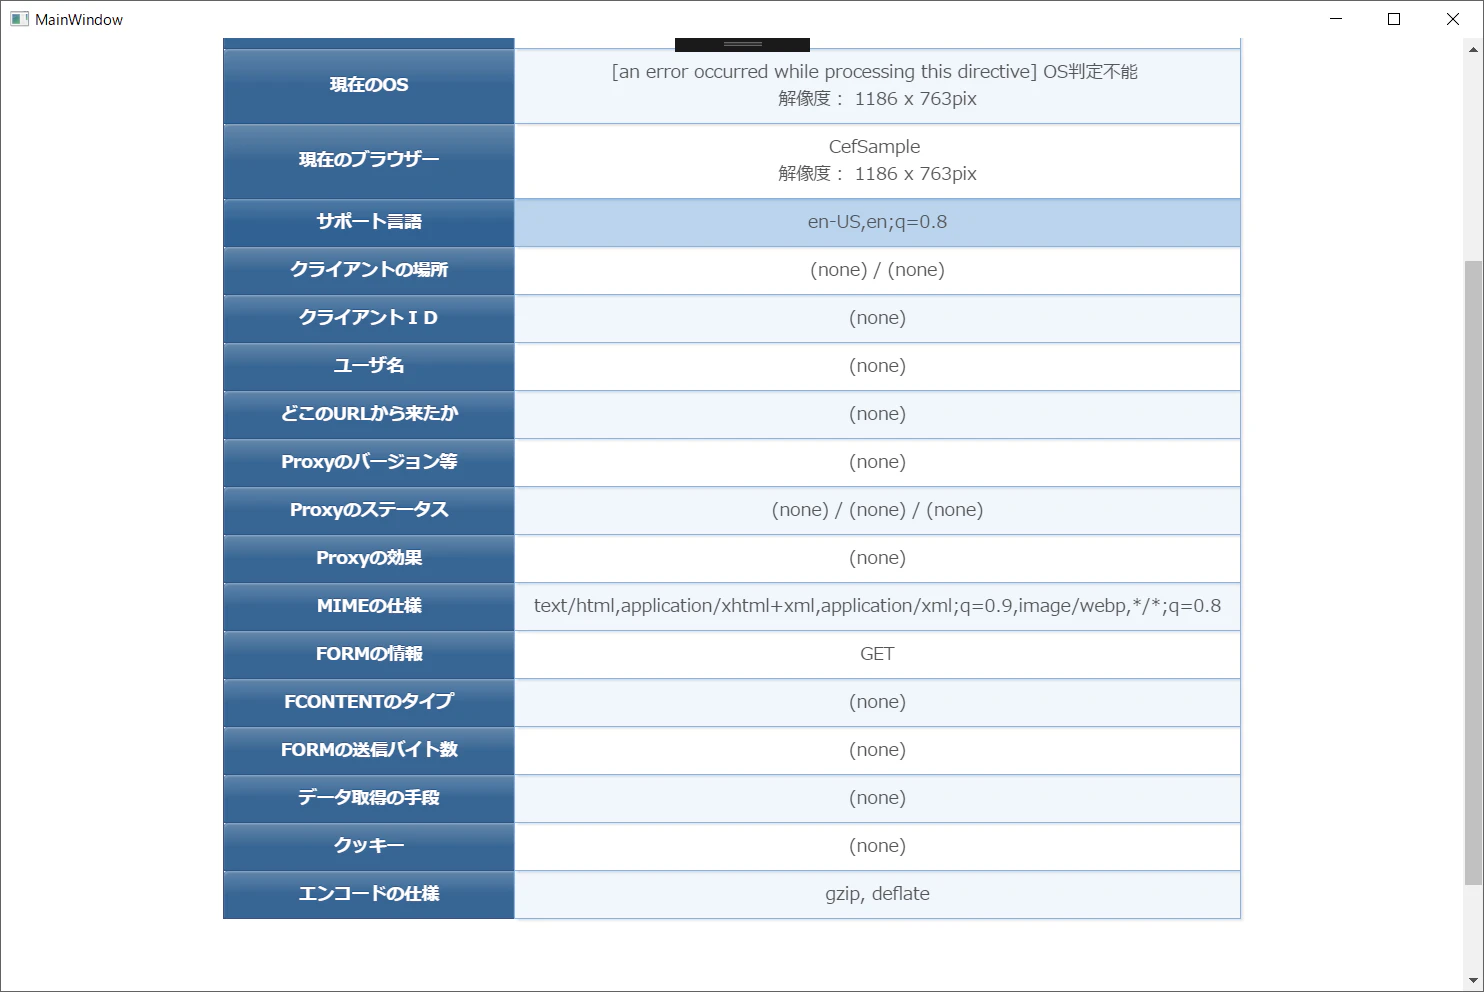Screen dimensions: 1484x992
Task: Click the クライアントの場所 header cell
Action: [x=369, y=271]
